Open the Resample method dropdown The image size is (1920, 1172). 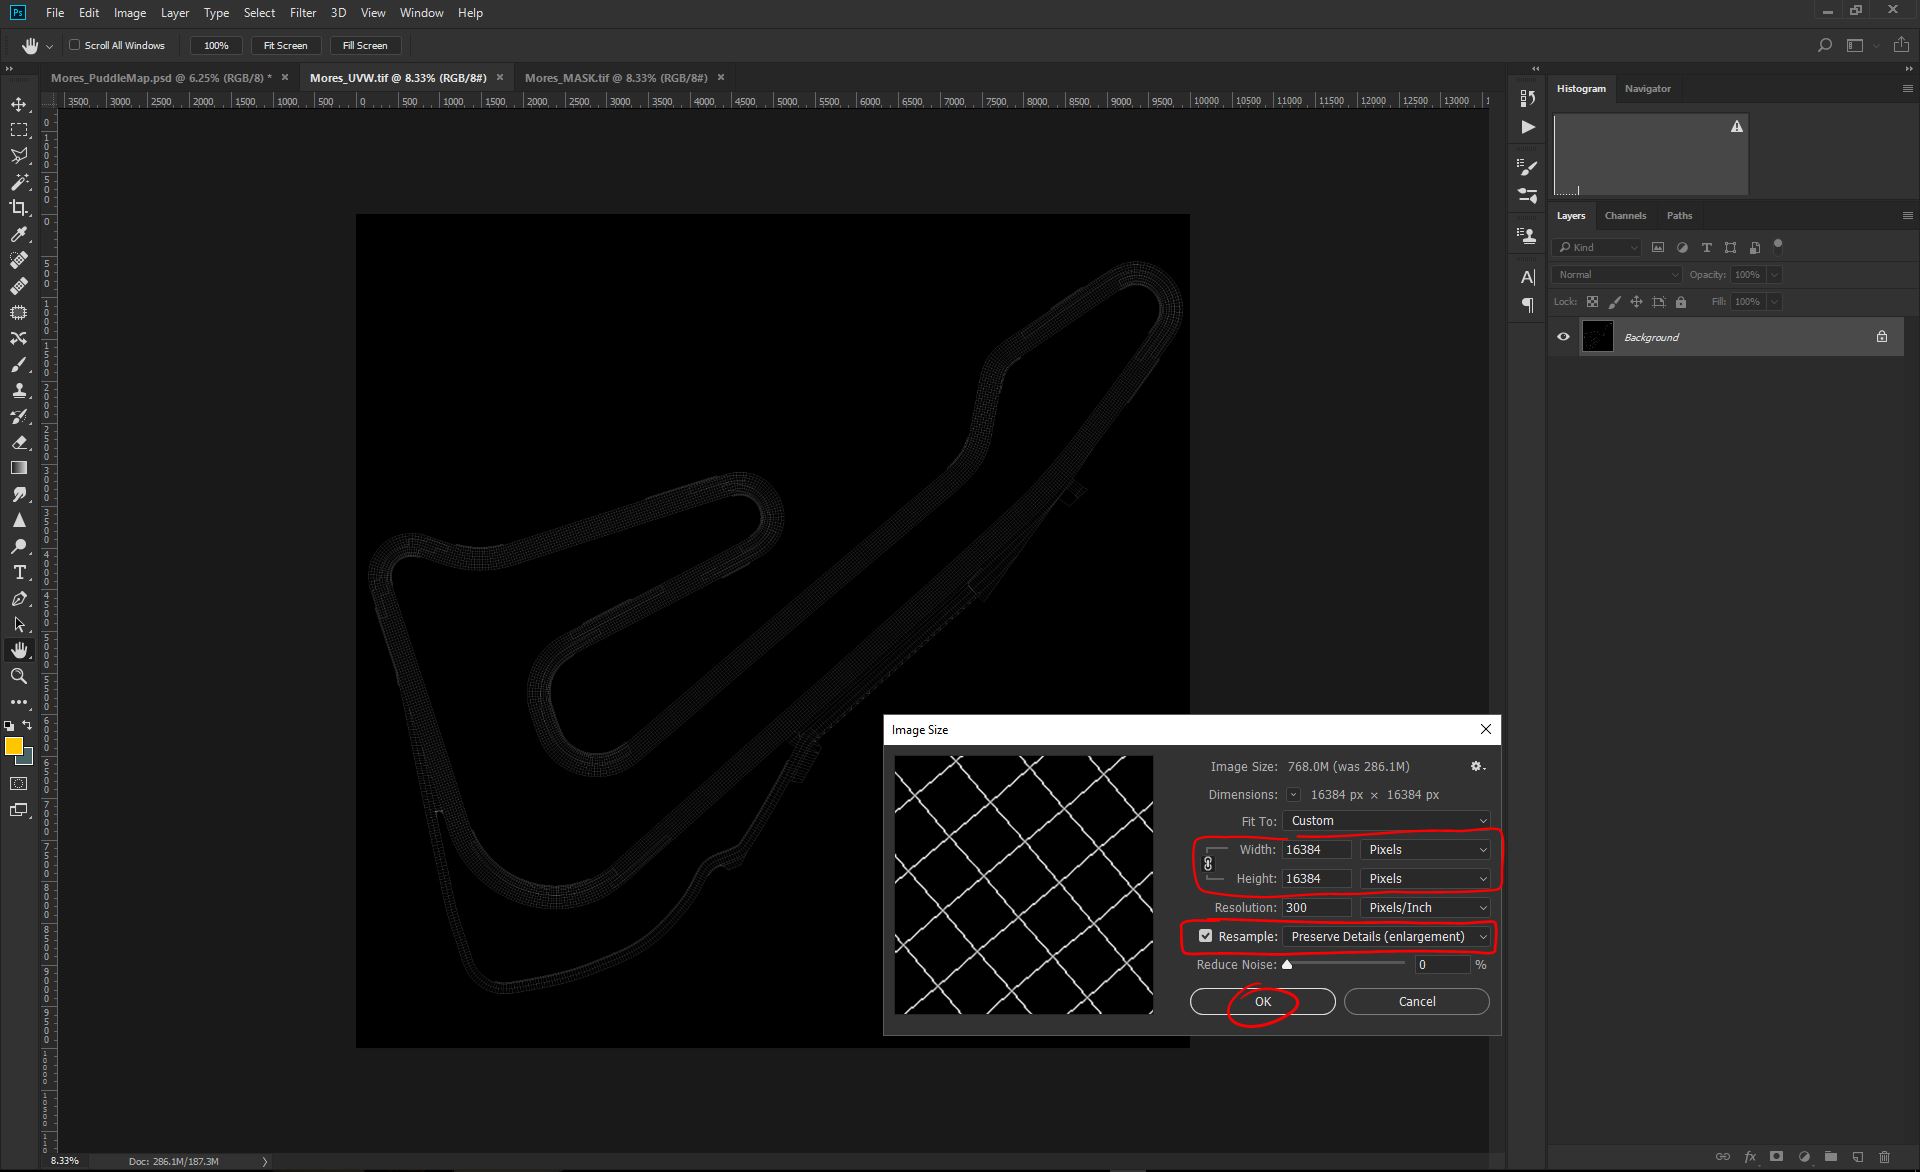click(1386, 937)
